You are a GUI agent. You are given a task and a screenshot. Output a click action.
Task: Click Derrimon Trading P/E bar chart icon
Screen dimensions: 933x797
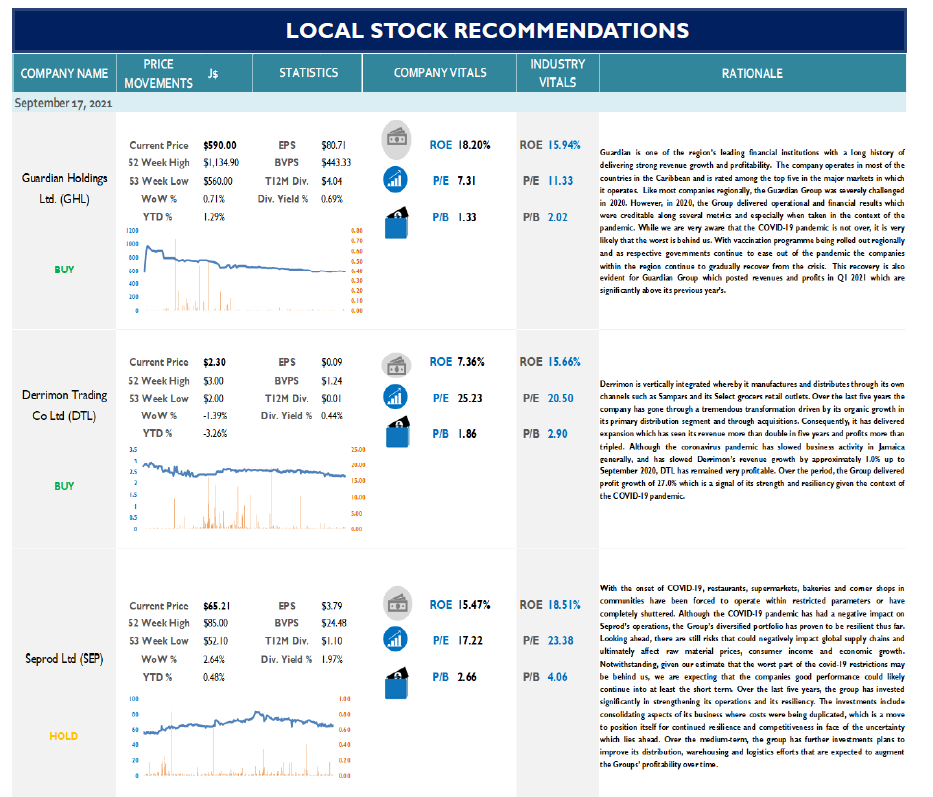(395, 397)
